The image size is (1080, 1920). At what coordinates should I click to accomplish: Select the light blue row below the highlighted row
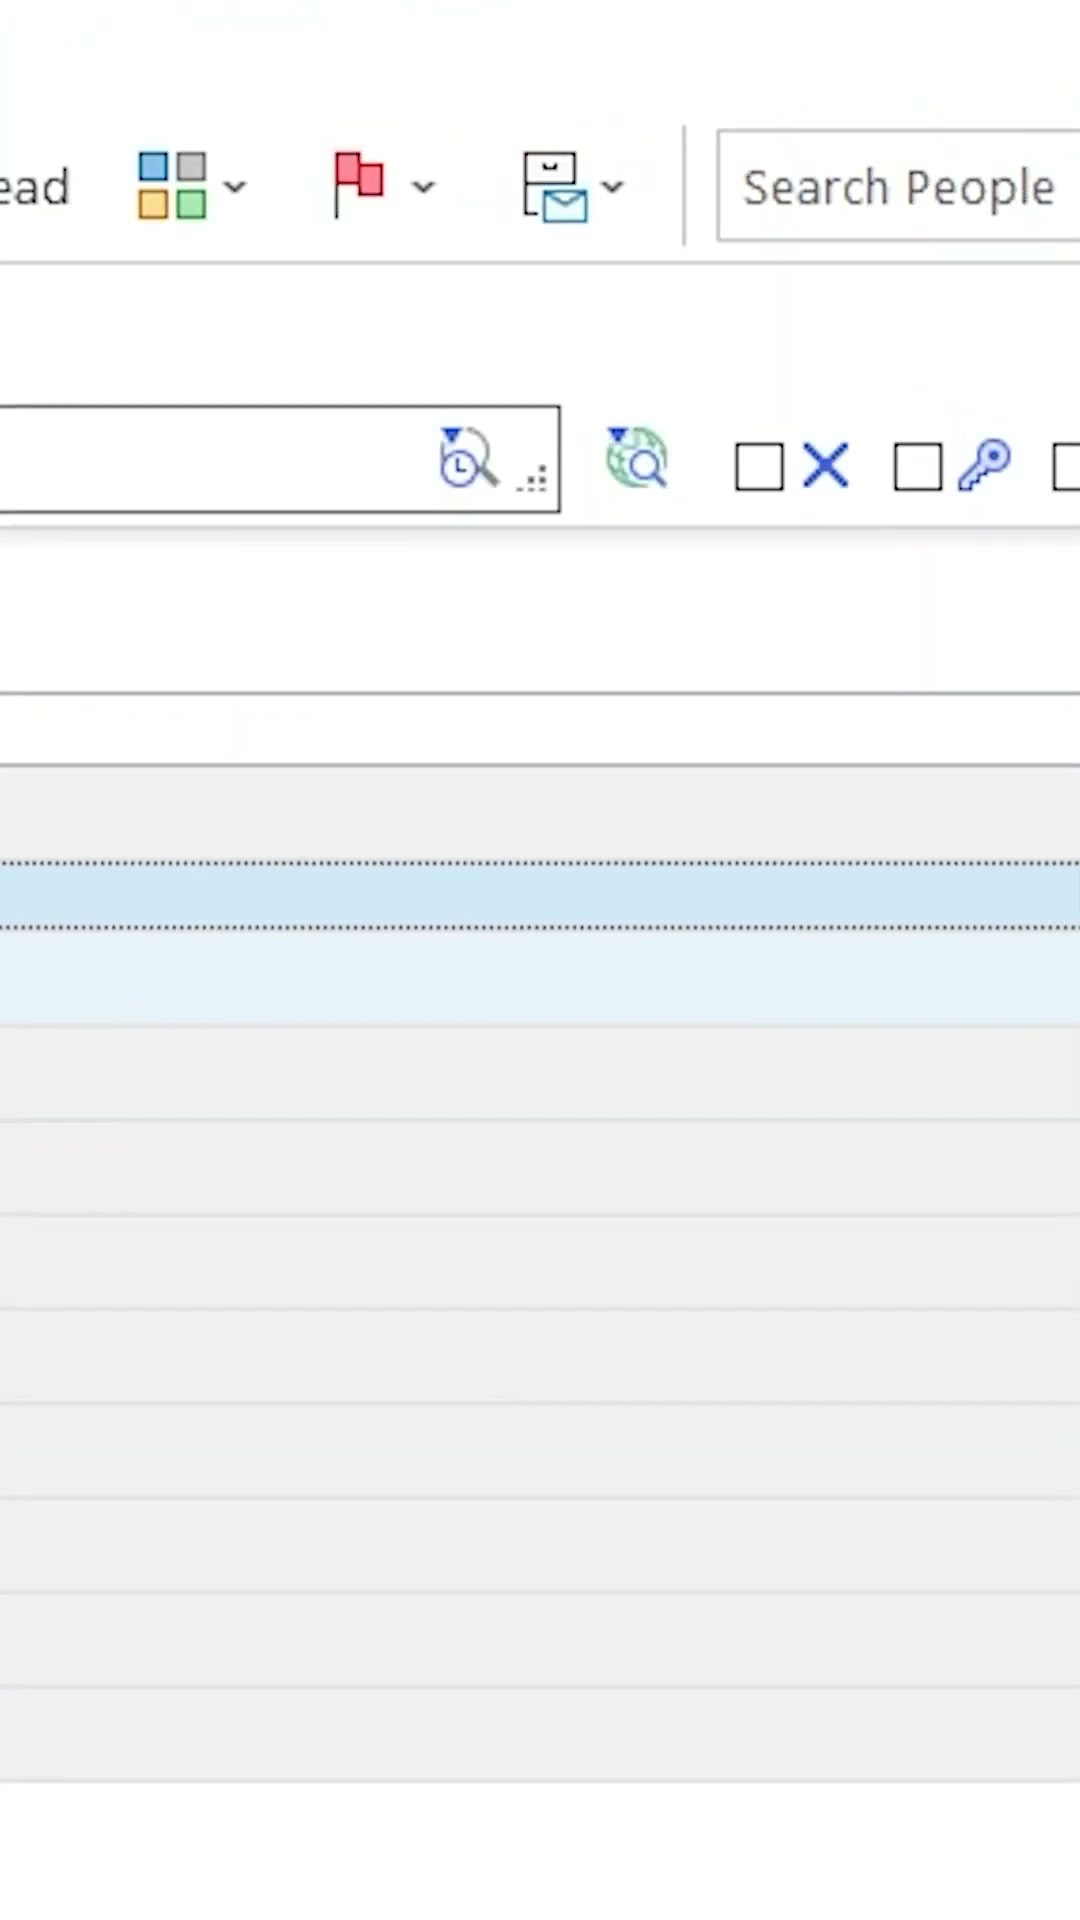(x=540, y=977)
